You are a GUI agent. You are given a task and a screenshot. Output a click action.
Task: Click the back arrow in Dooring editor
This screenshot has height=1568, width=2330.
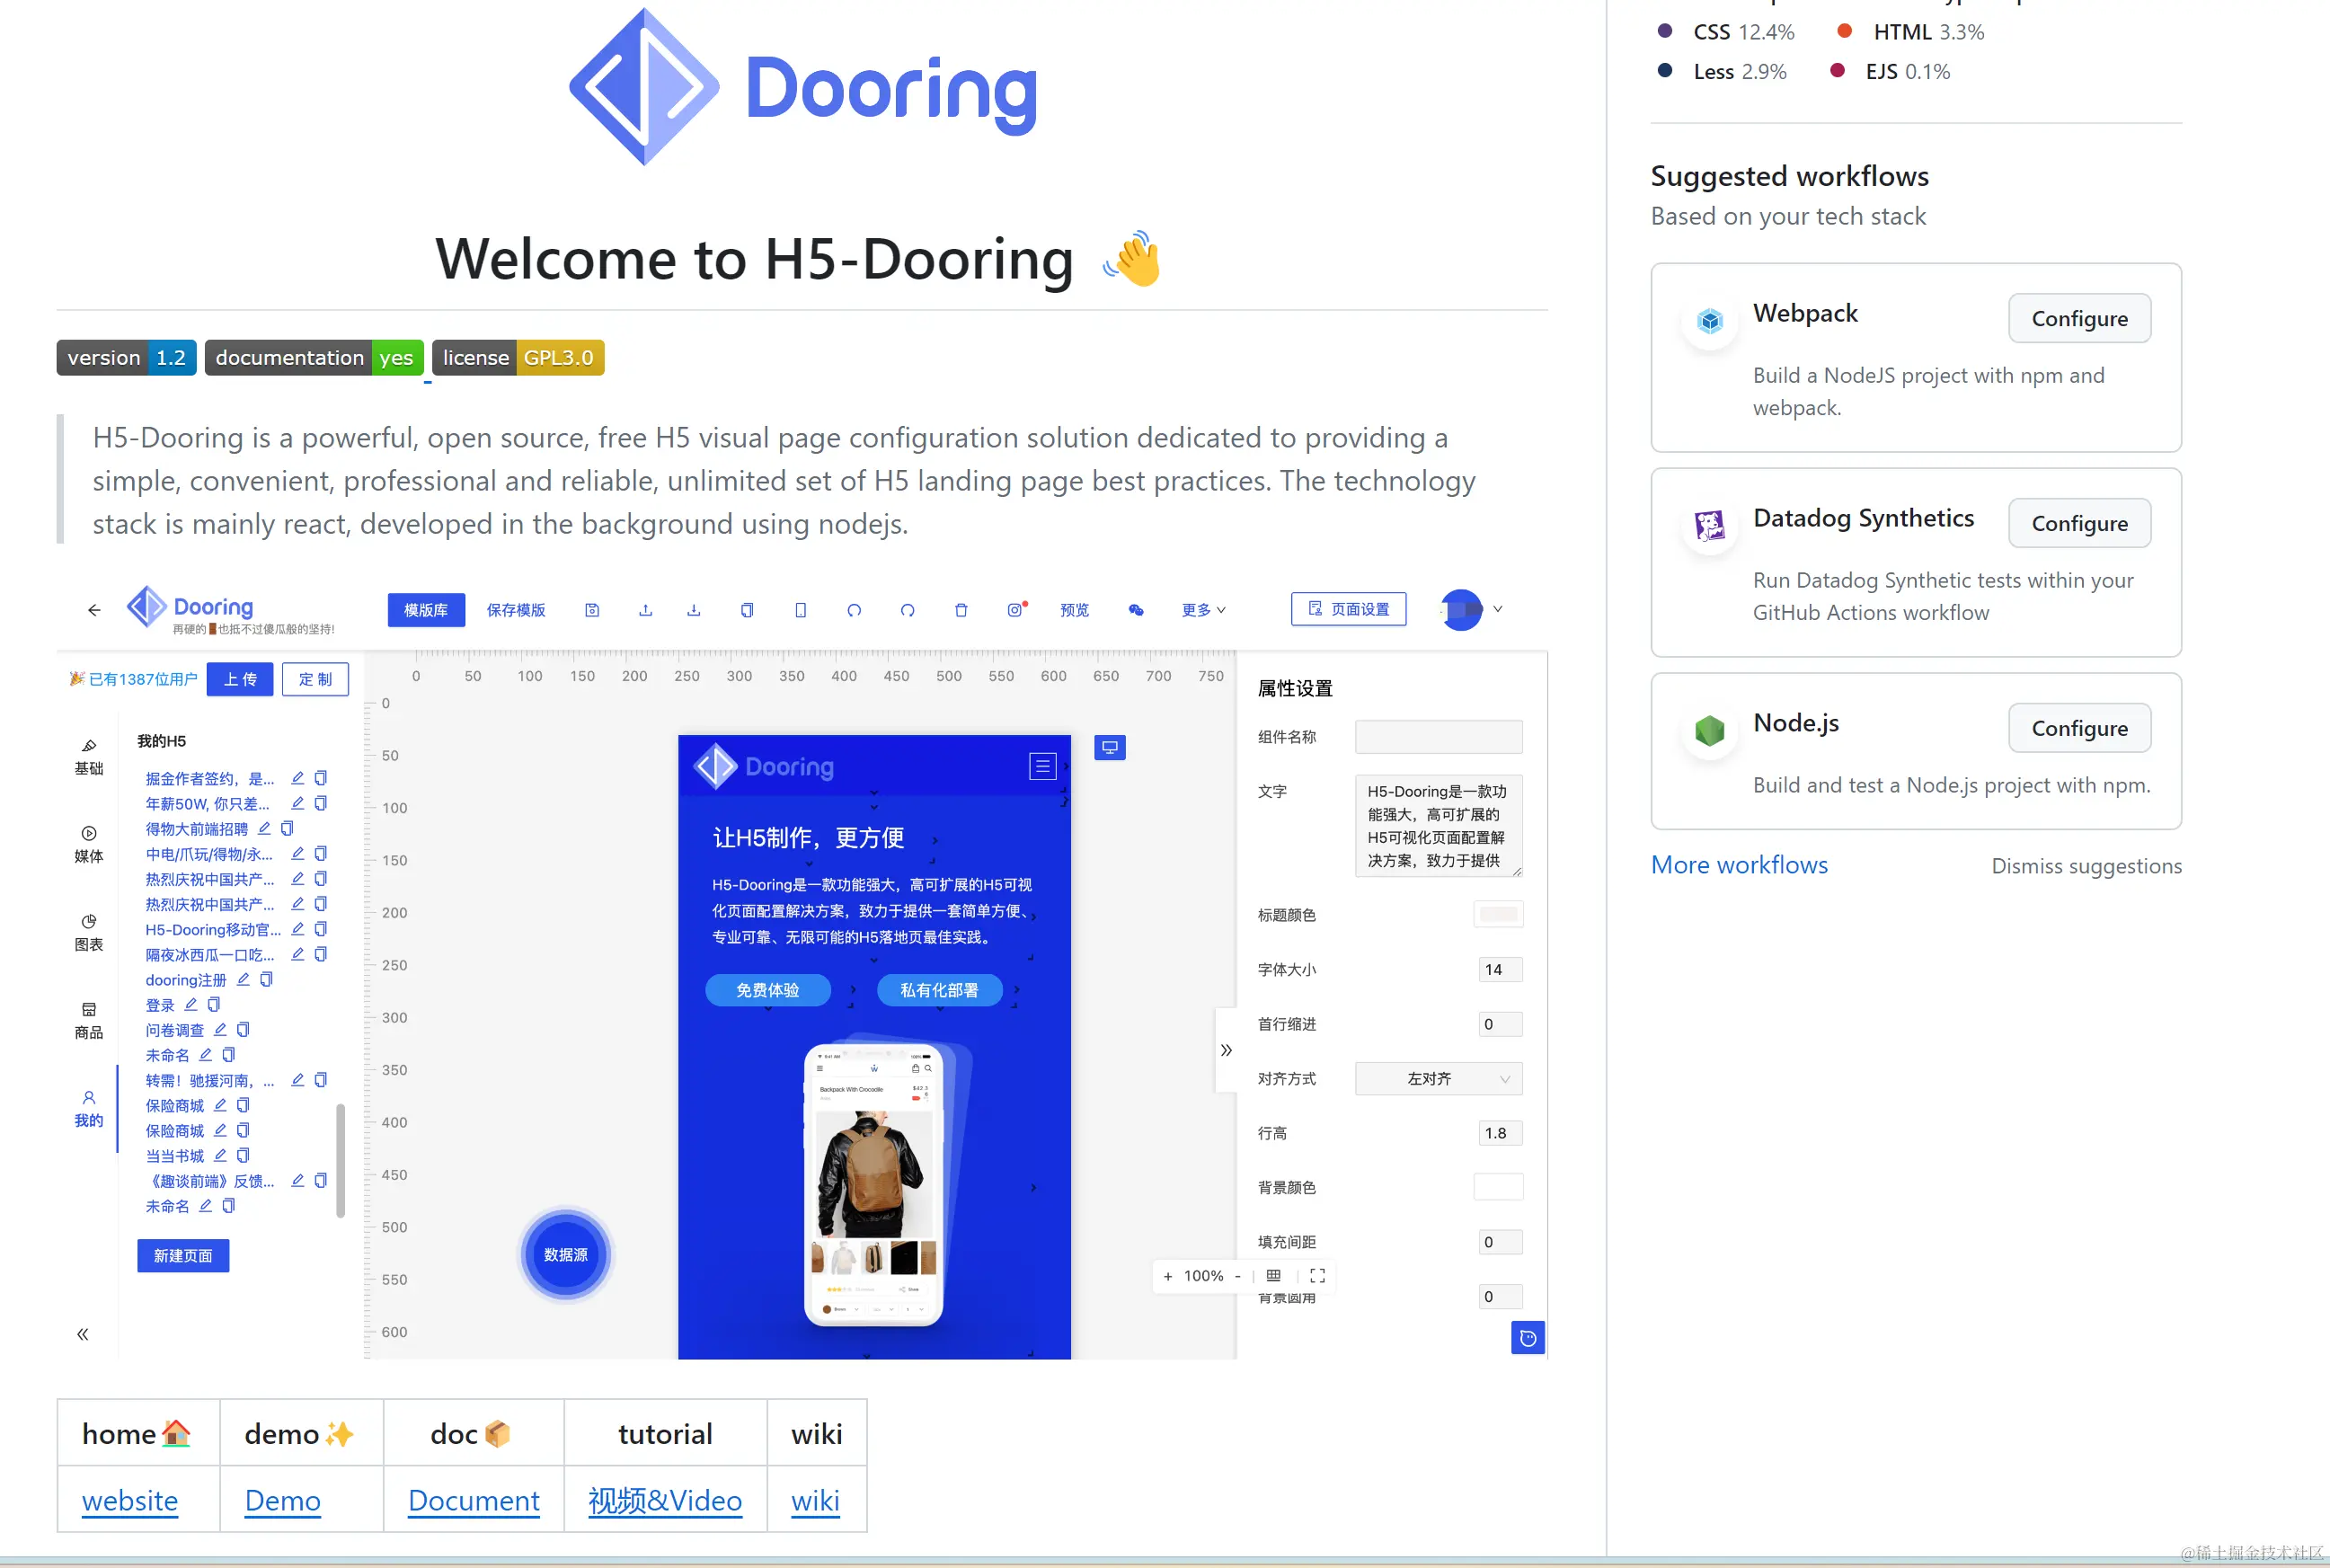point(94,610)
